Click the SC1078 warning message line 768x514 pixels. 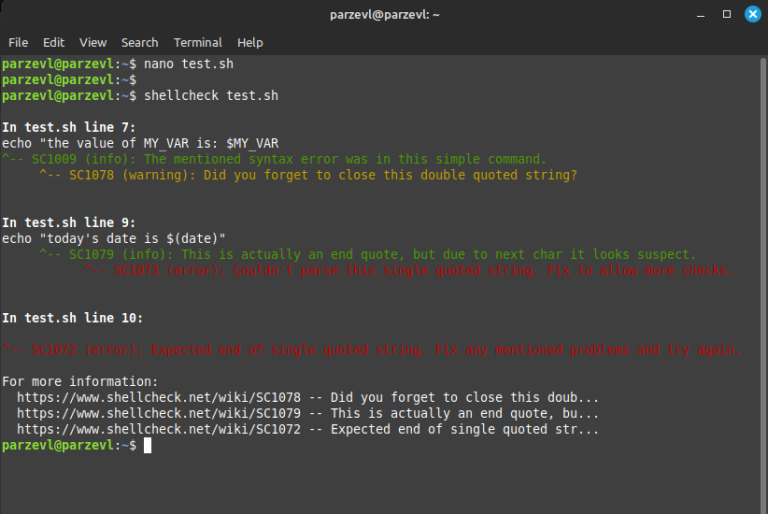[x=308, y=175]
